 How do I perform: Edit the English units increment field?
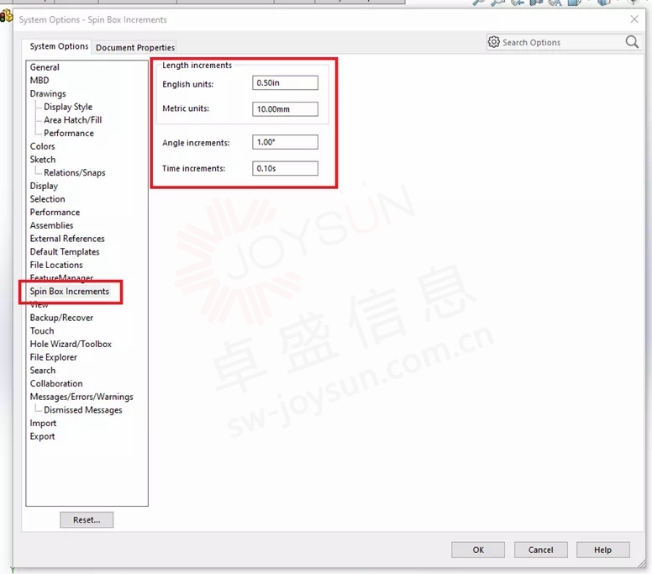point(285,83)
